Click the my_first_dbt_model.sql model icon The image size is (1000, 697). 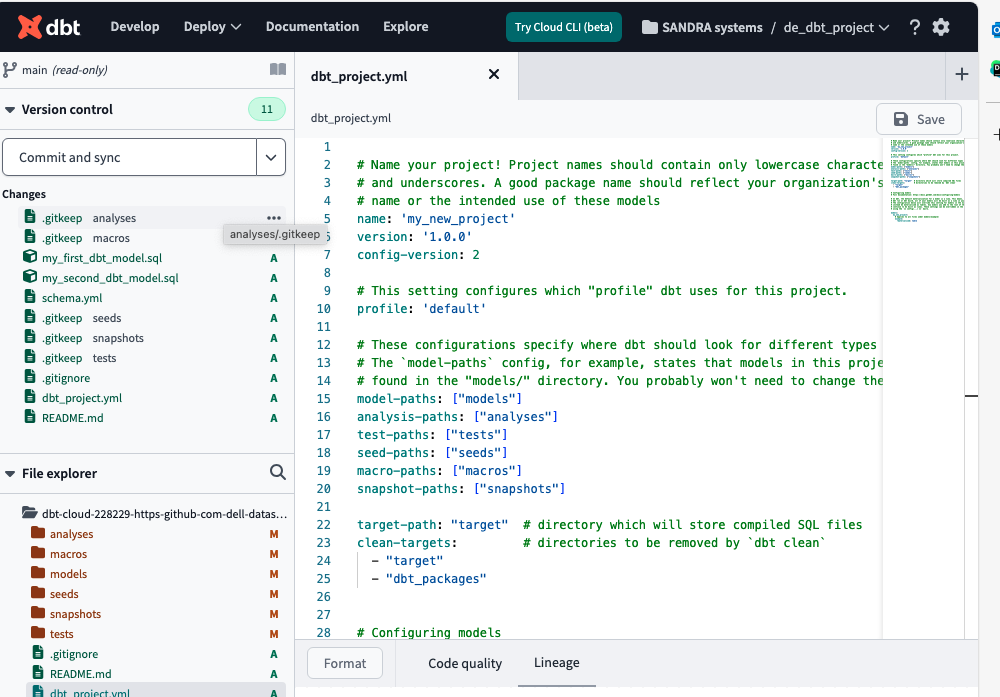(x=30, y=256)
